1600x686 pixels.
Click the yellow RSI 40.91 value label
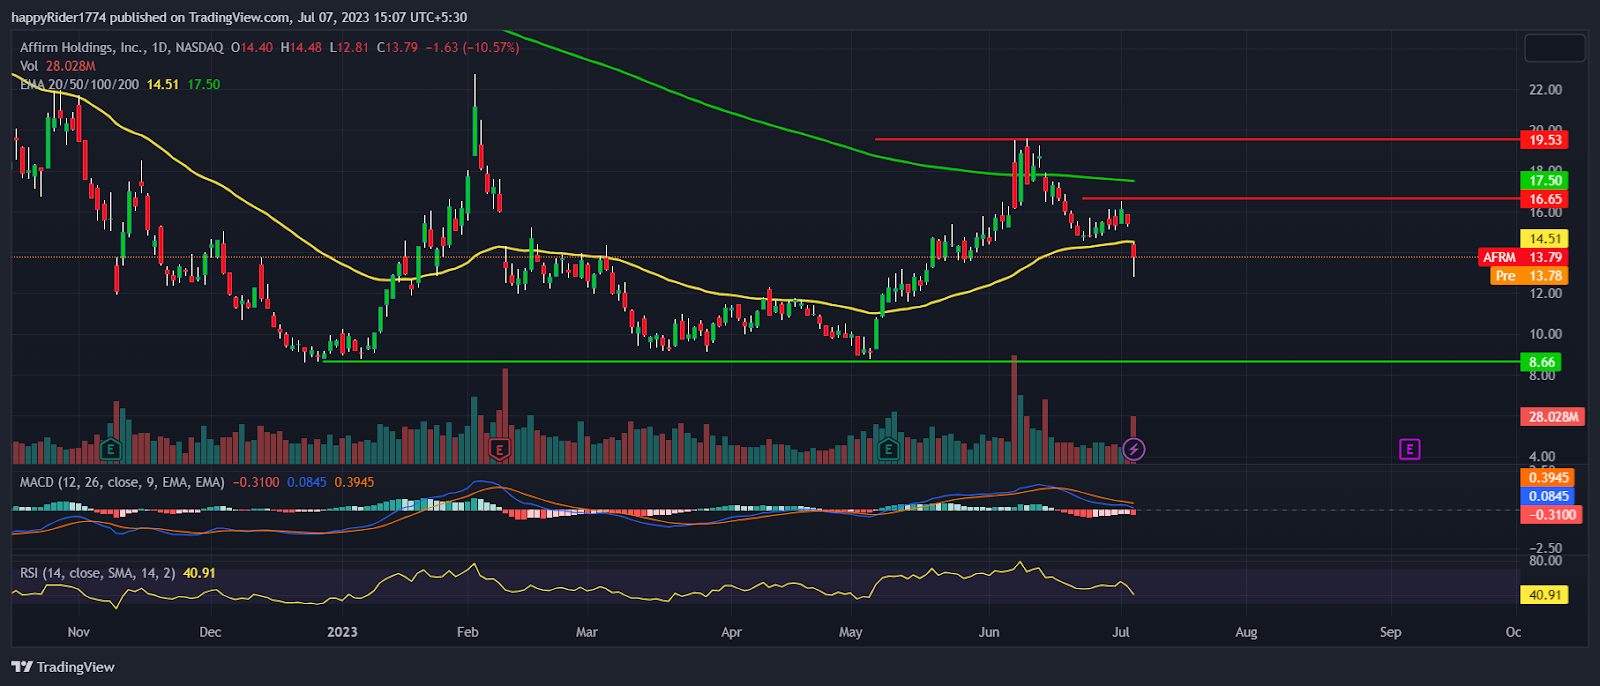coord(1544,595)
